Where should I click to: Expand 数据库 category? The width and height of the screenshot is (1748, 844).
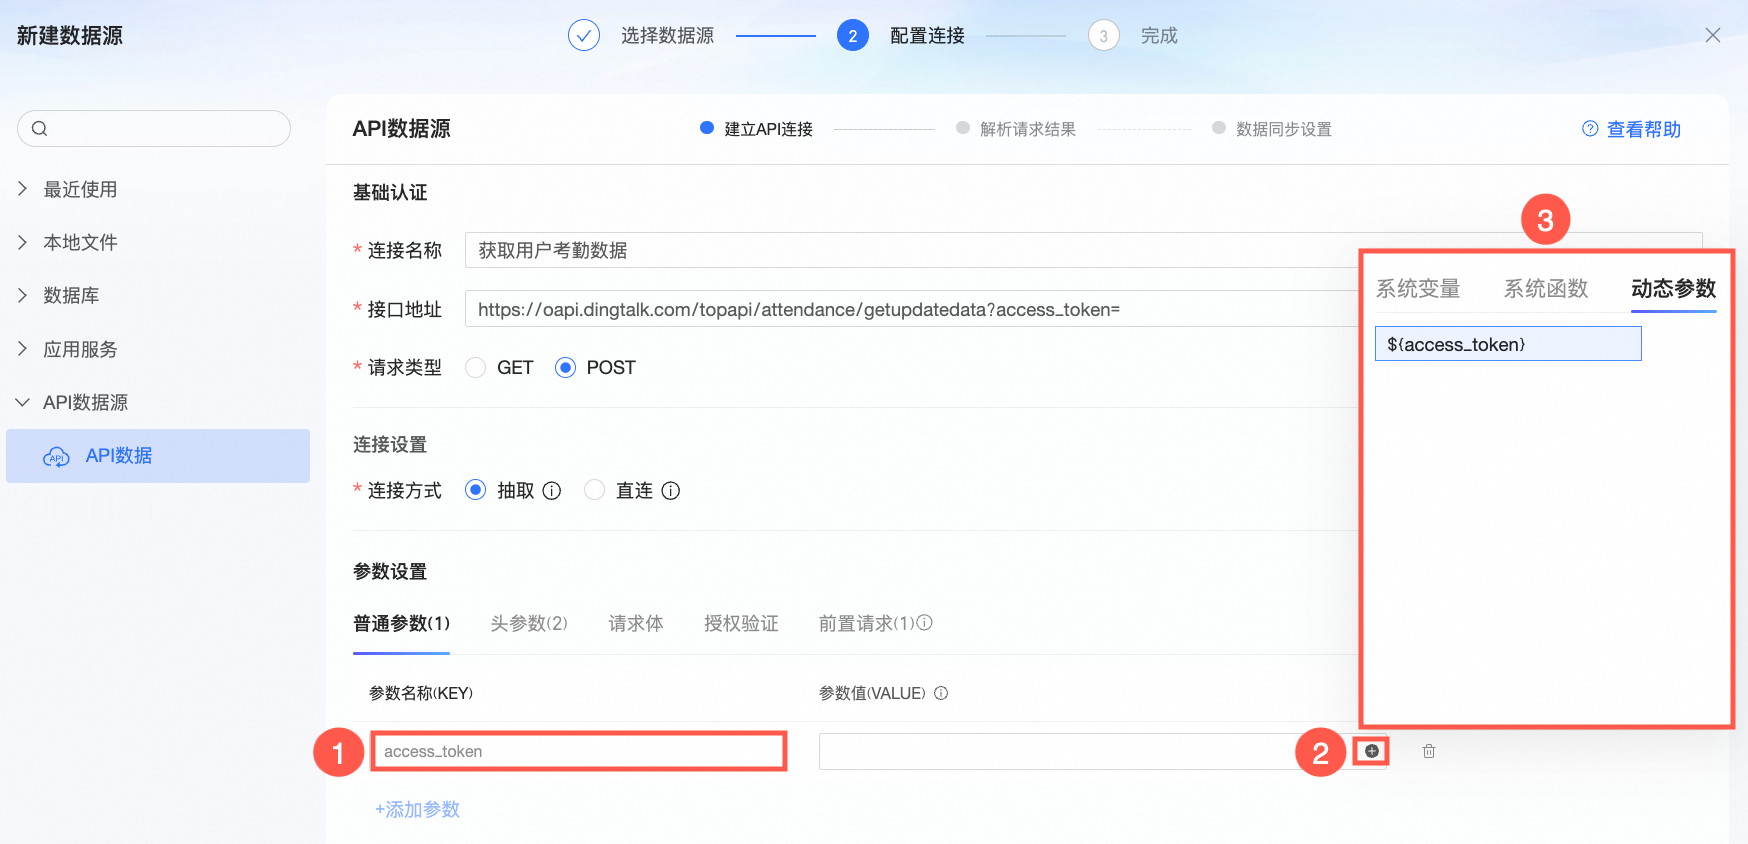coord(22,295)
